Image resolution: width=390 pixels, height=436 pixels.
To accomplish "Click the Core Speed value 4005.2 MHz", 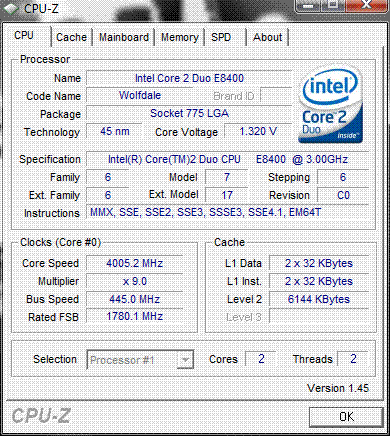I will pos(135,263).
